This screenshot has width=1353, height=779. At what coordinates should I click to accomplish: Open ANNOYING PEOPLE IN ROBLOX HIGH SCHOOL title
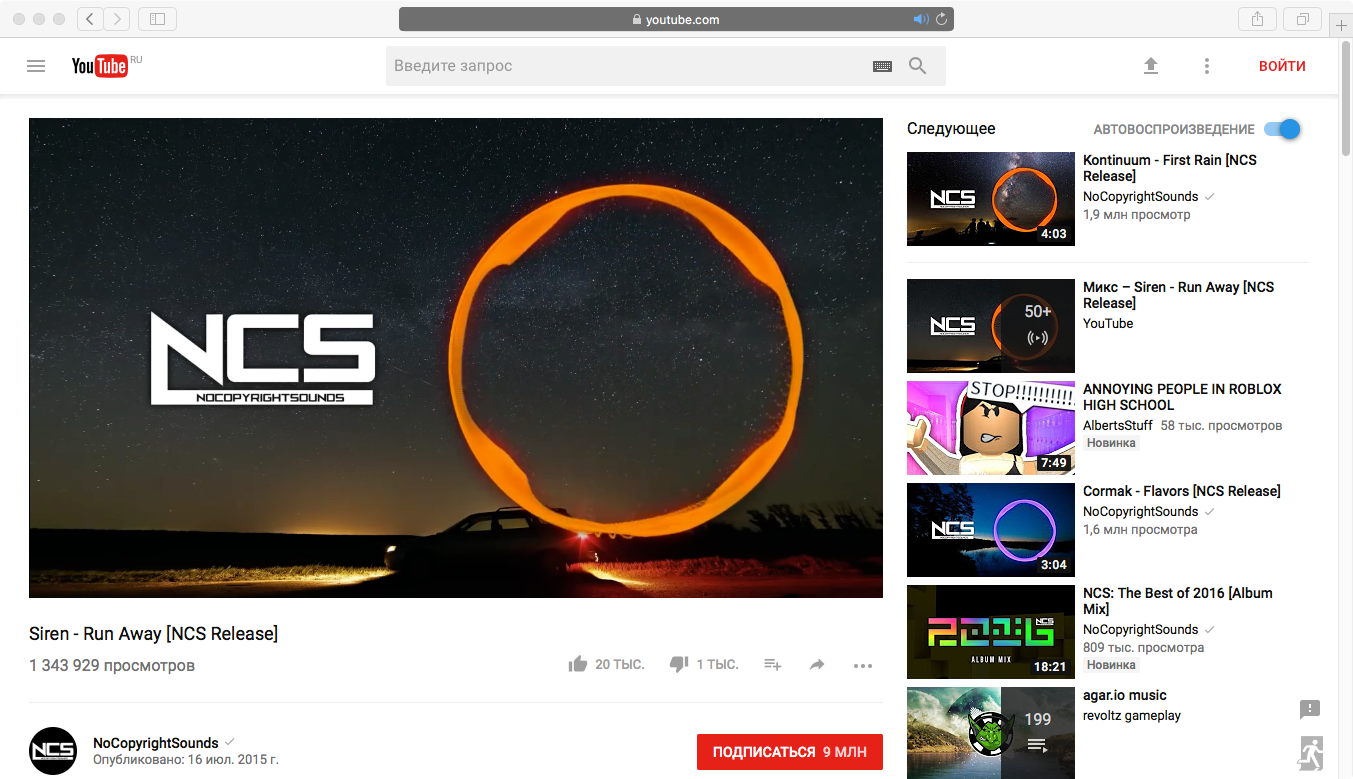pyautogui.click(x=1182, y=397)
